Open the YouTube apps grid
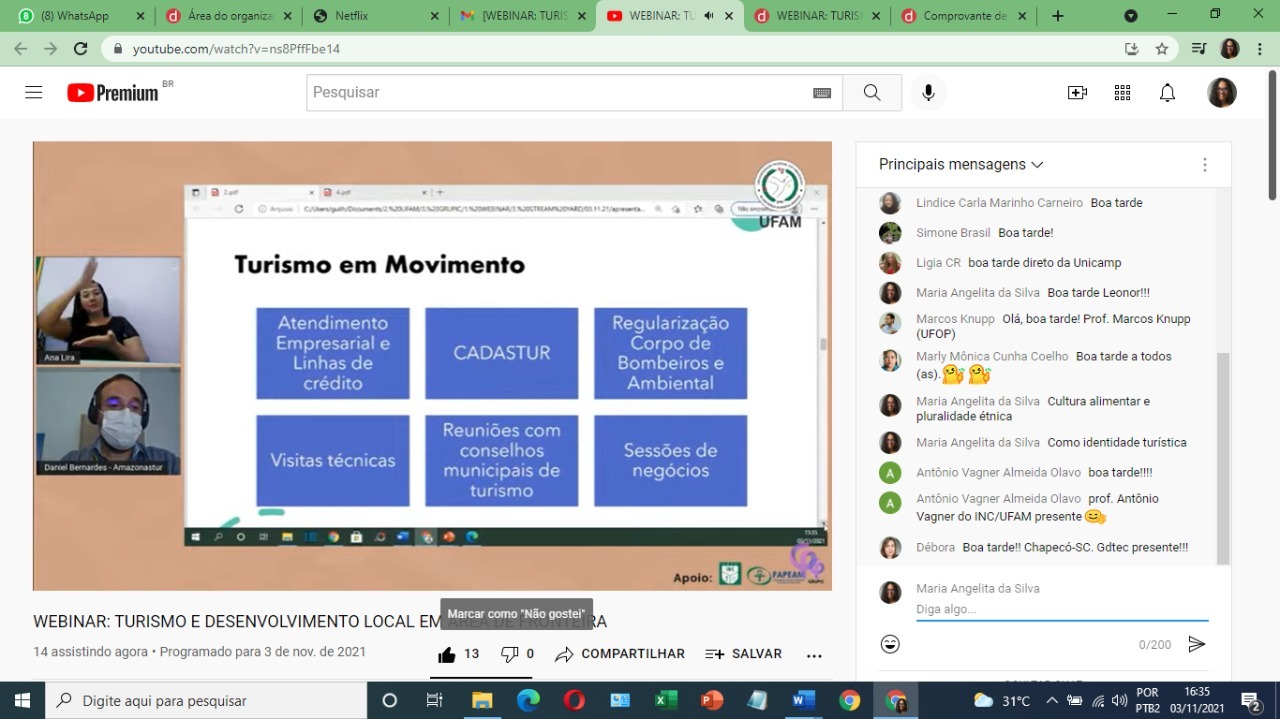 click(1122, 92)
